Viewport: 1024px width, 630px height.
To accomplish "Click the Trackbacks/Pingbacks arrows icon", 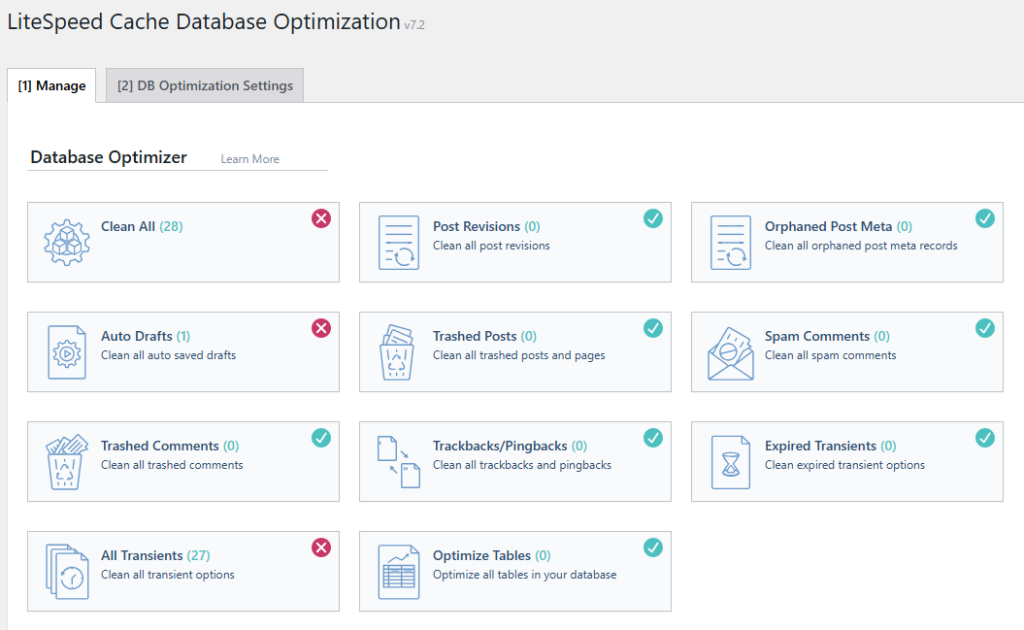I will (x=397, y=461).
